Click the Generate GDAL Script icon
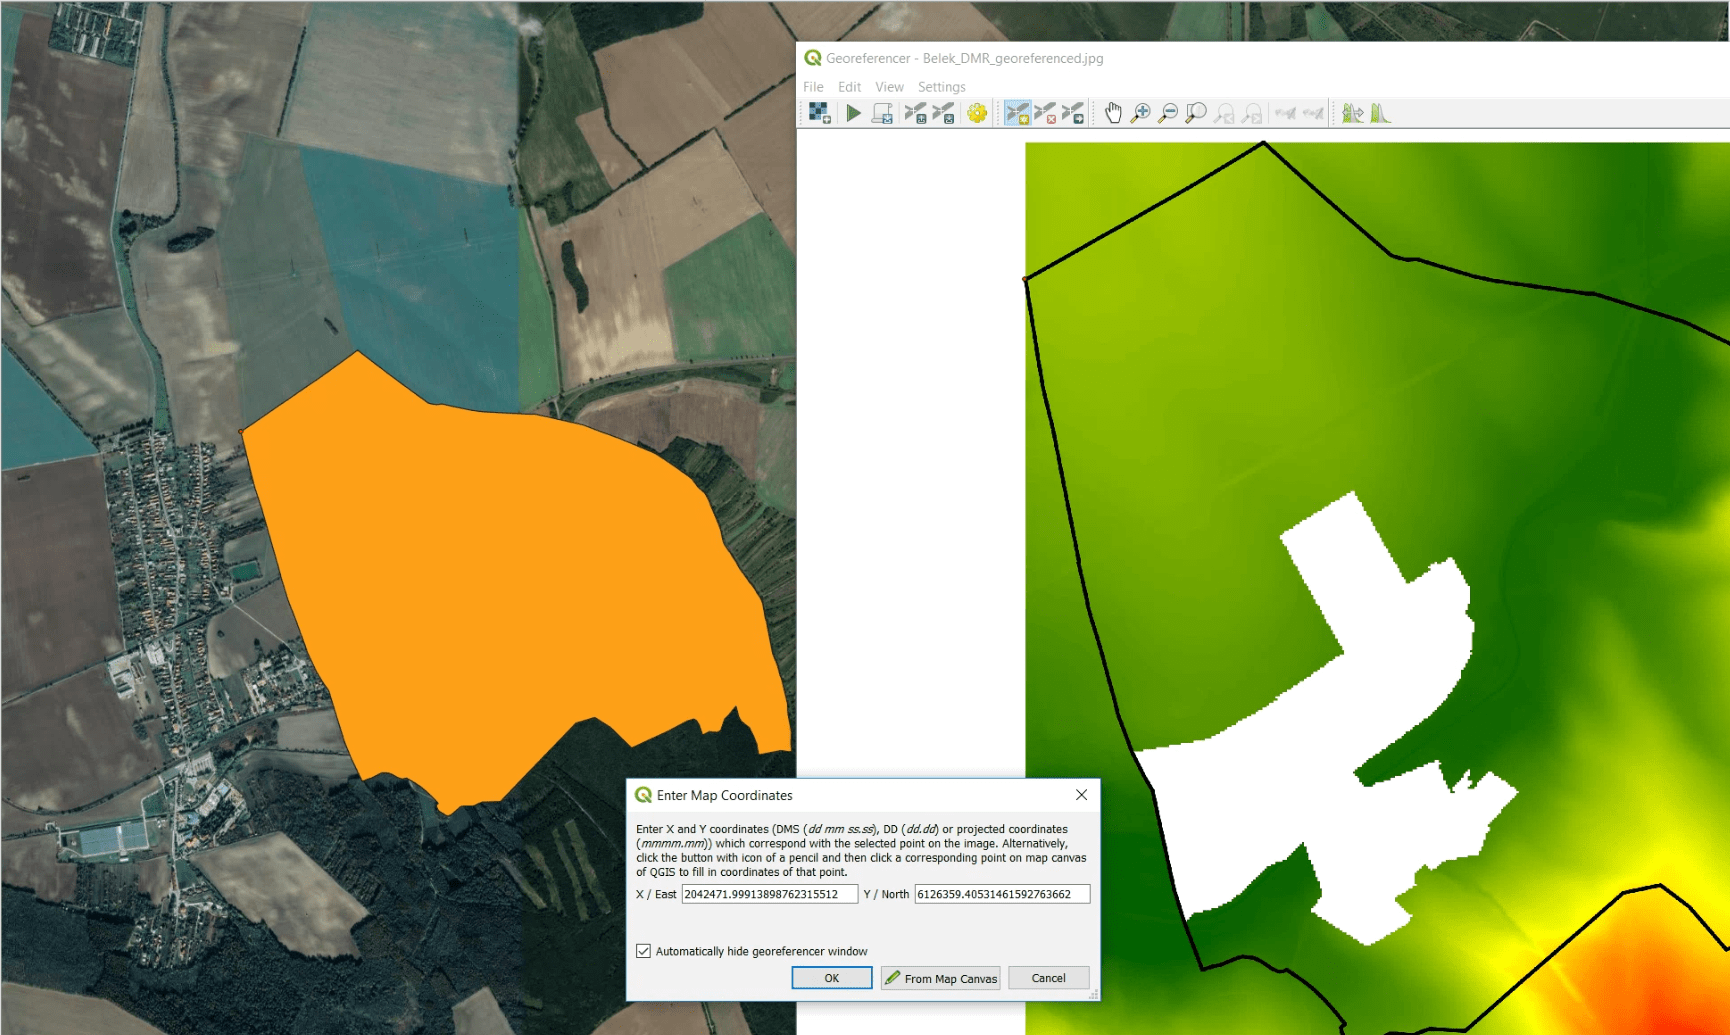Viewport: 1730px width, 1035px height. [x=882, y=113]
